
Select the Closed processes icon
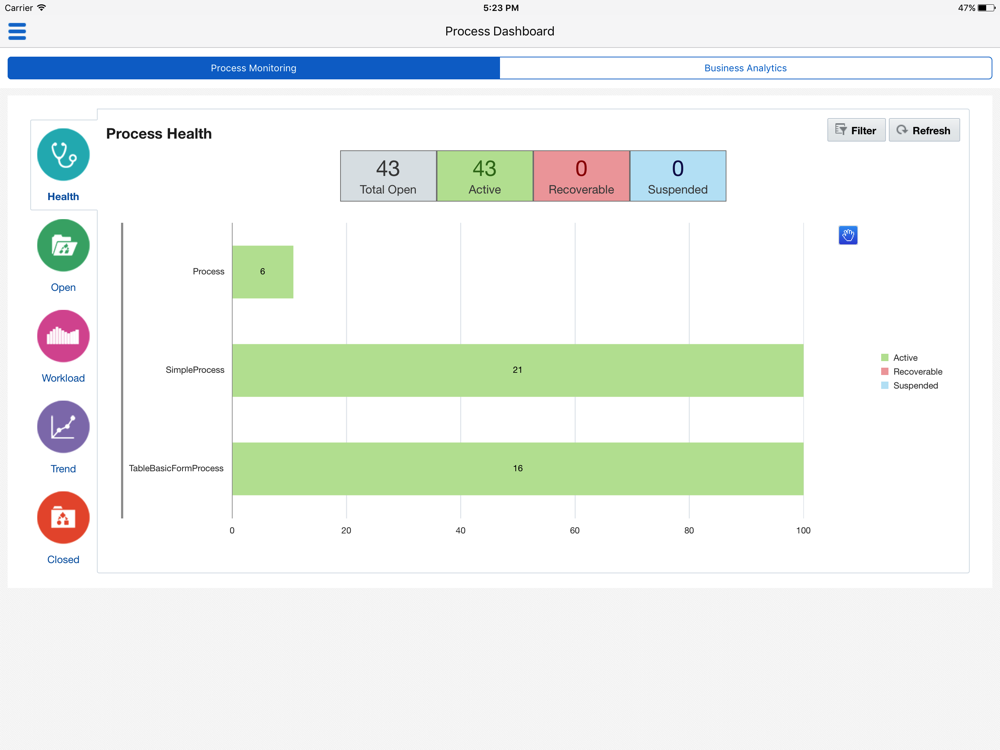[x=63, y=517]
